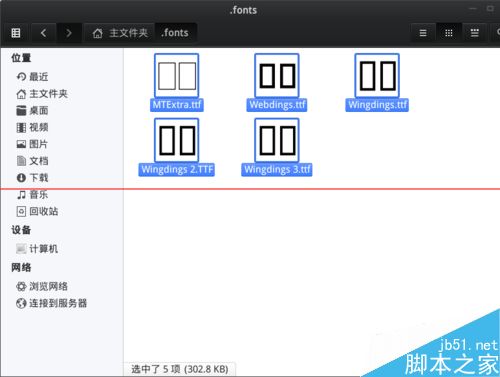
Task: Select the Wingdings 2.TTF file name label
Action: click(x=177, y=169)
